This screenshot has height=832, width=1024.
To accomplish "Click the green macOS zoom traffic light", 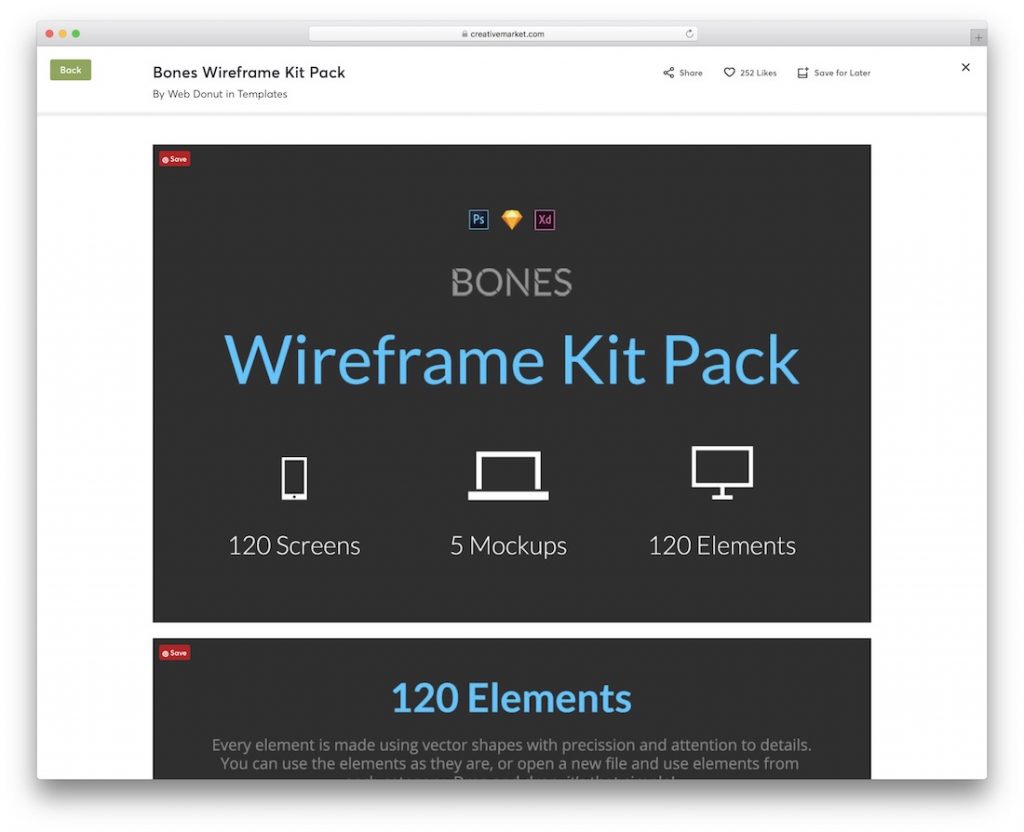I will click(75, 32).
